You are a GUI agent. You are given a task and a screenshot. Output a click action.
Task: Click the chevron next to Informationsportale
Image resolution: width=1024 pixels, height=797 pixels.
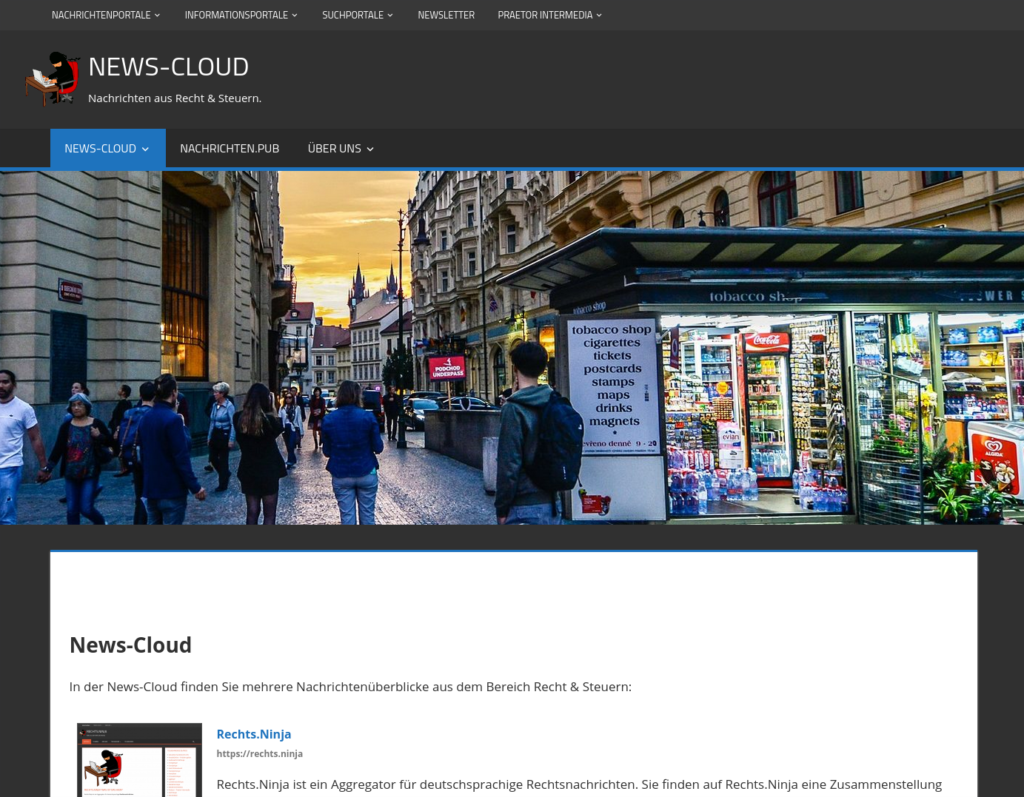[295, 16]
